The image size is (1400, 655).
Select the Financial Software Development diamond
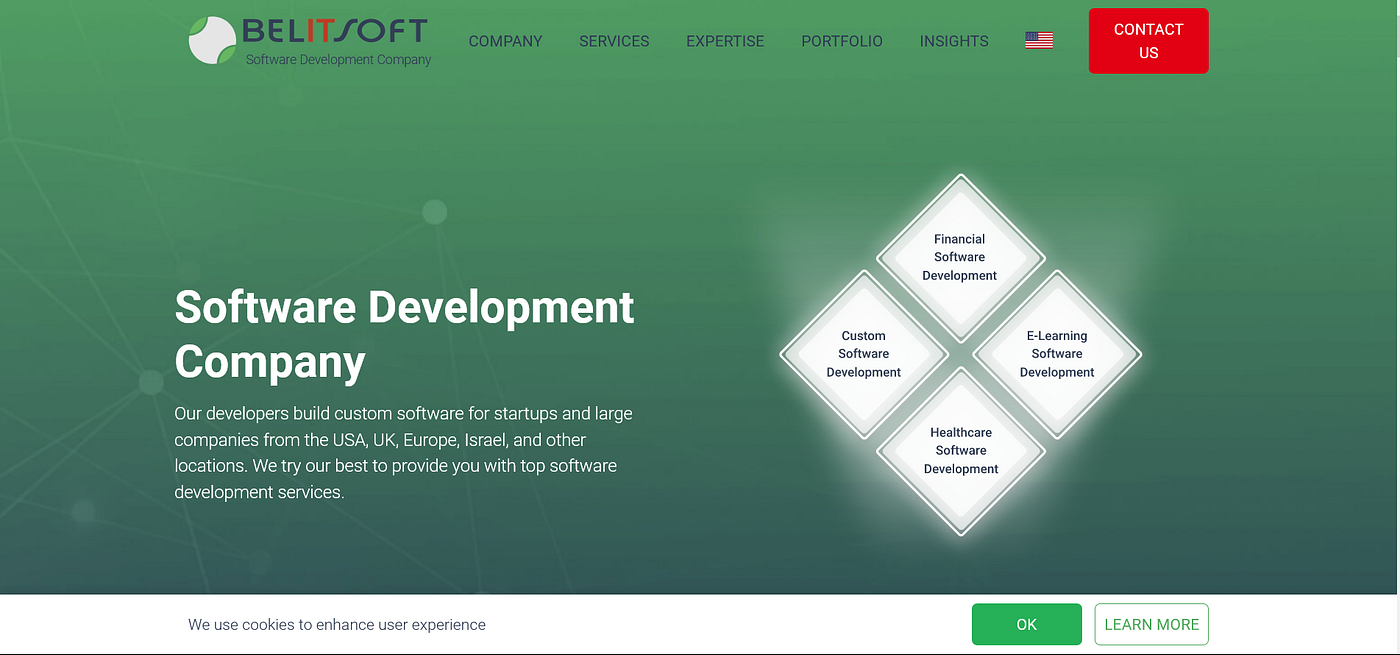click(959, 257)
